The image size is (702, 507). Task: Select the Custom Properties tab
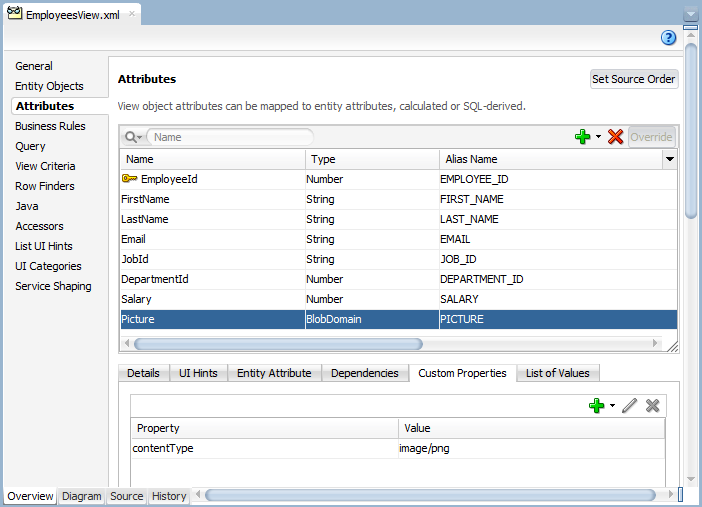click(462, 373)
